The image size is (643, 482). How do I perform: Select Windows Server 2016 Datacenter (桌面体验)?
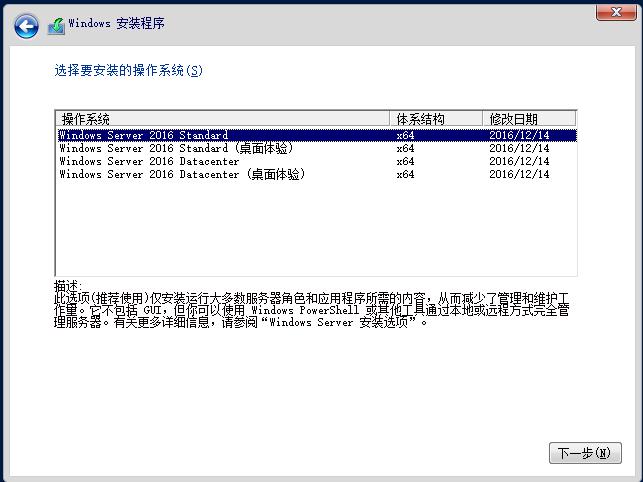[317, 174]
